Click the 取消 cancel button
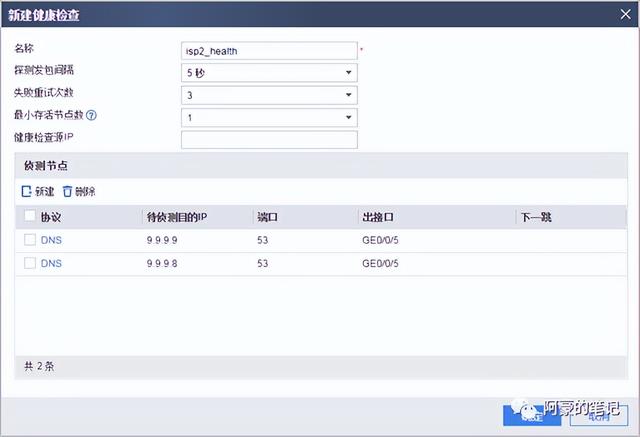The image size is (640, 437). pyautogui.click(x=599, y=416)
